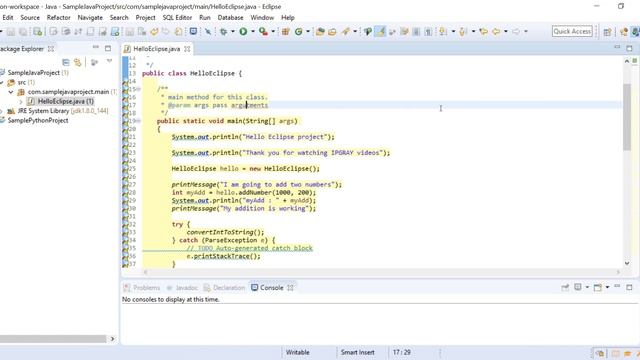Open the Navigate menu
Screen dimensions: 640x360
click(x=90, y=18)
